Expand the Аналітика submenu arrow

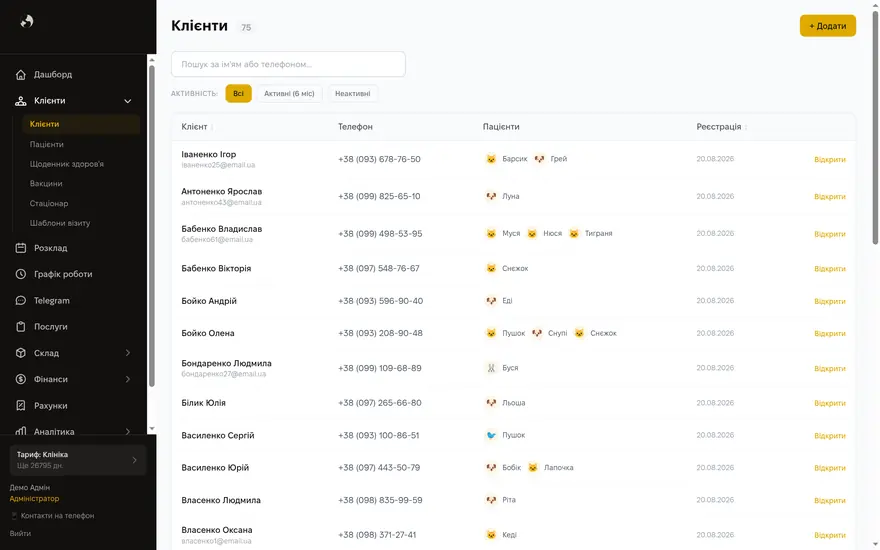(127, 432)
